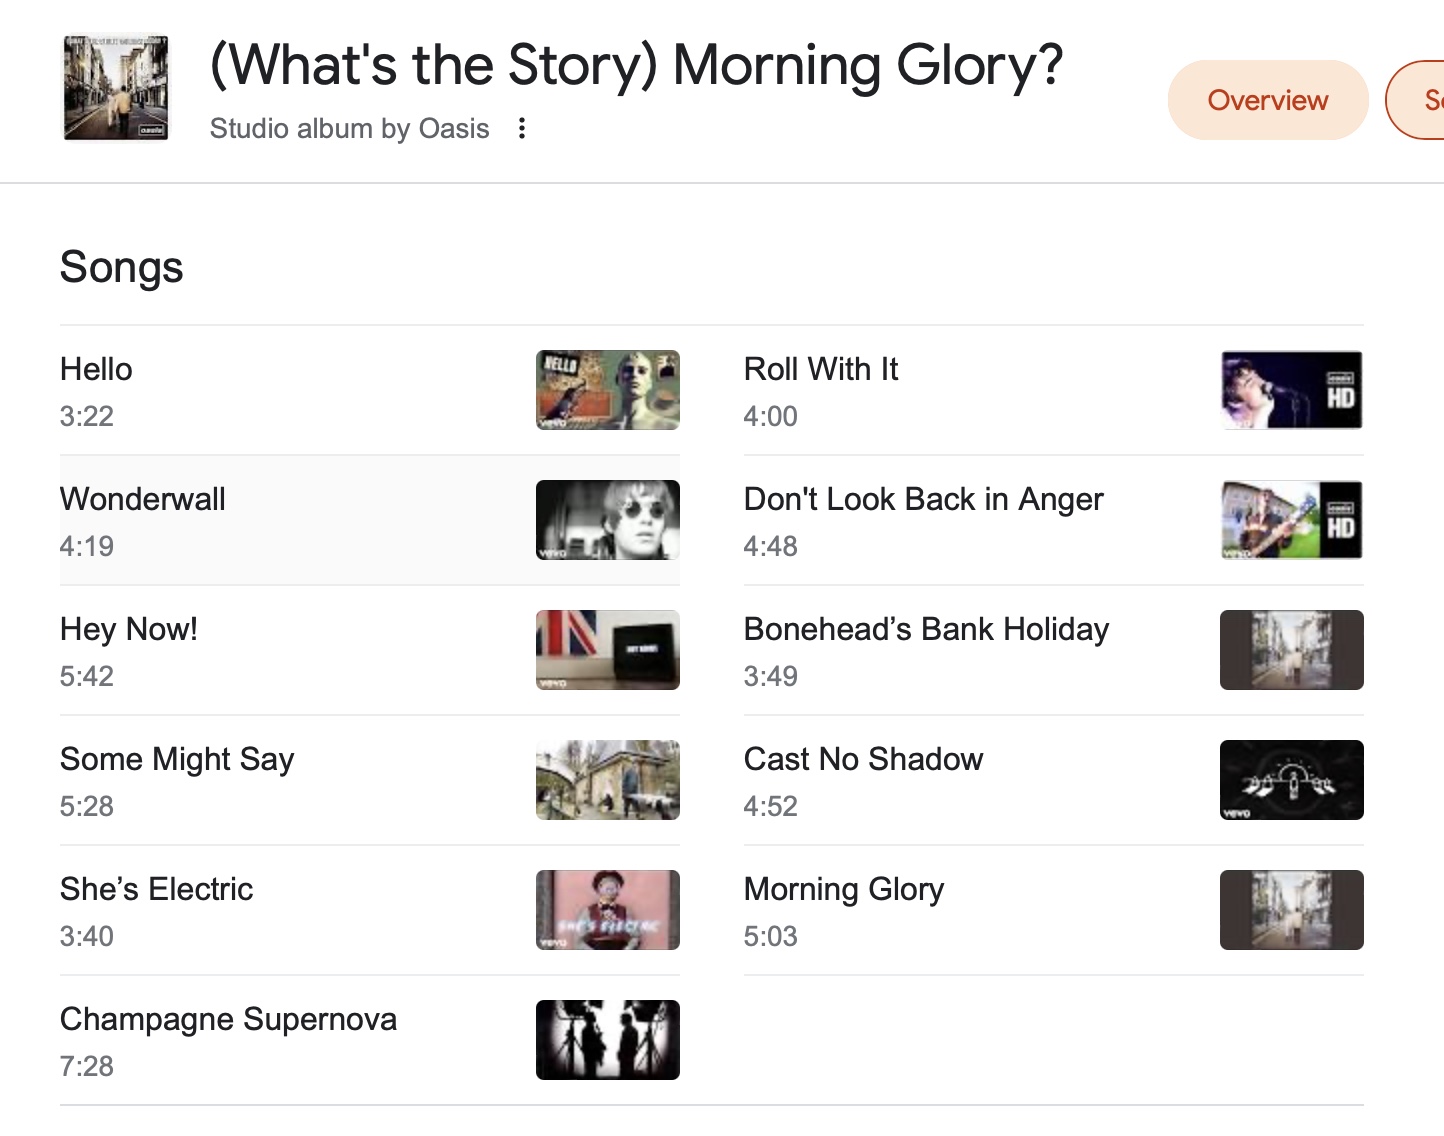
Task: Open the three-dot menu beside Oasis
Action: click(x=521, y=128)
